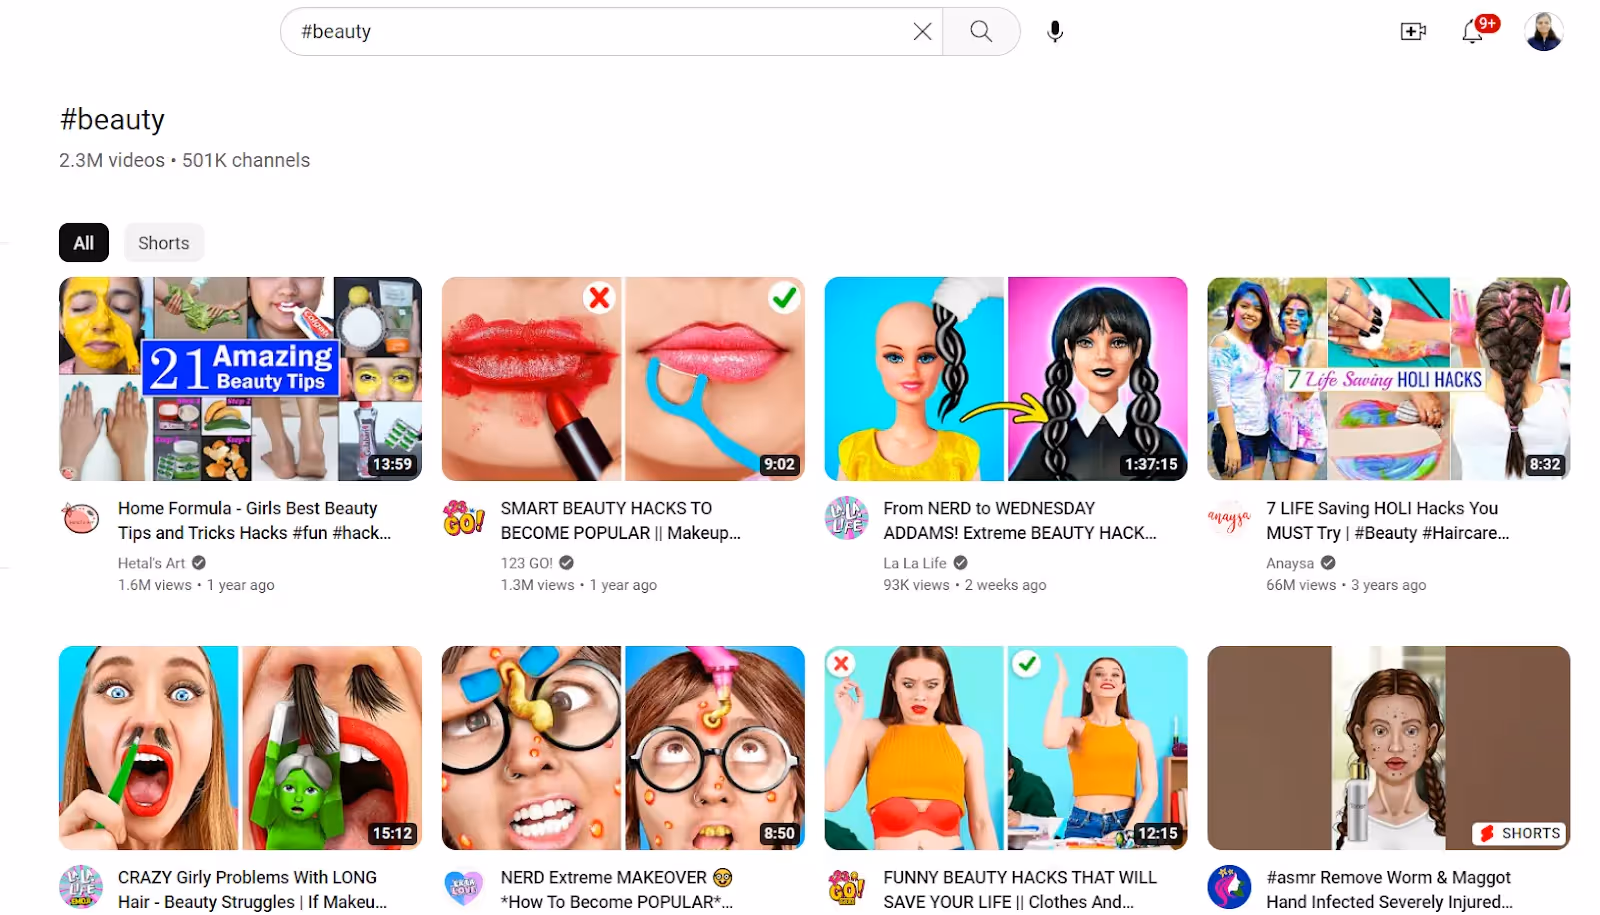Open 123 GO! avatar beside FUNNY BEAUTY HACKS
Screen dimensions: 1600x915
click(x=847, y=887)
